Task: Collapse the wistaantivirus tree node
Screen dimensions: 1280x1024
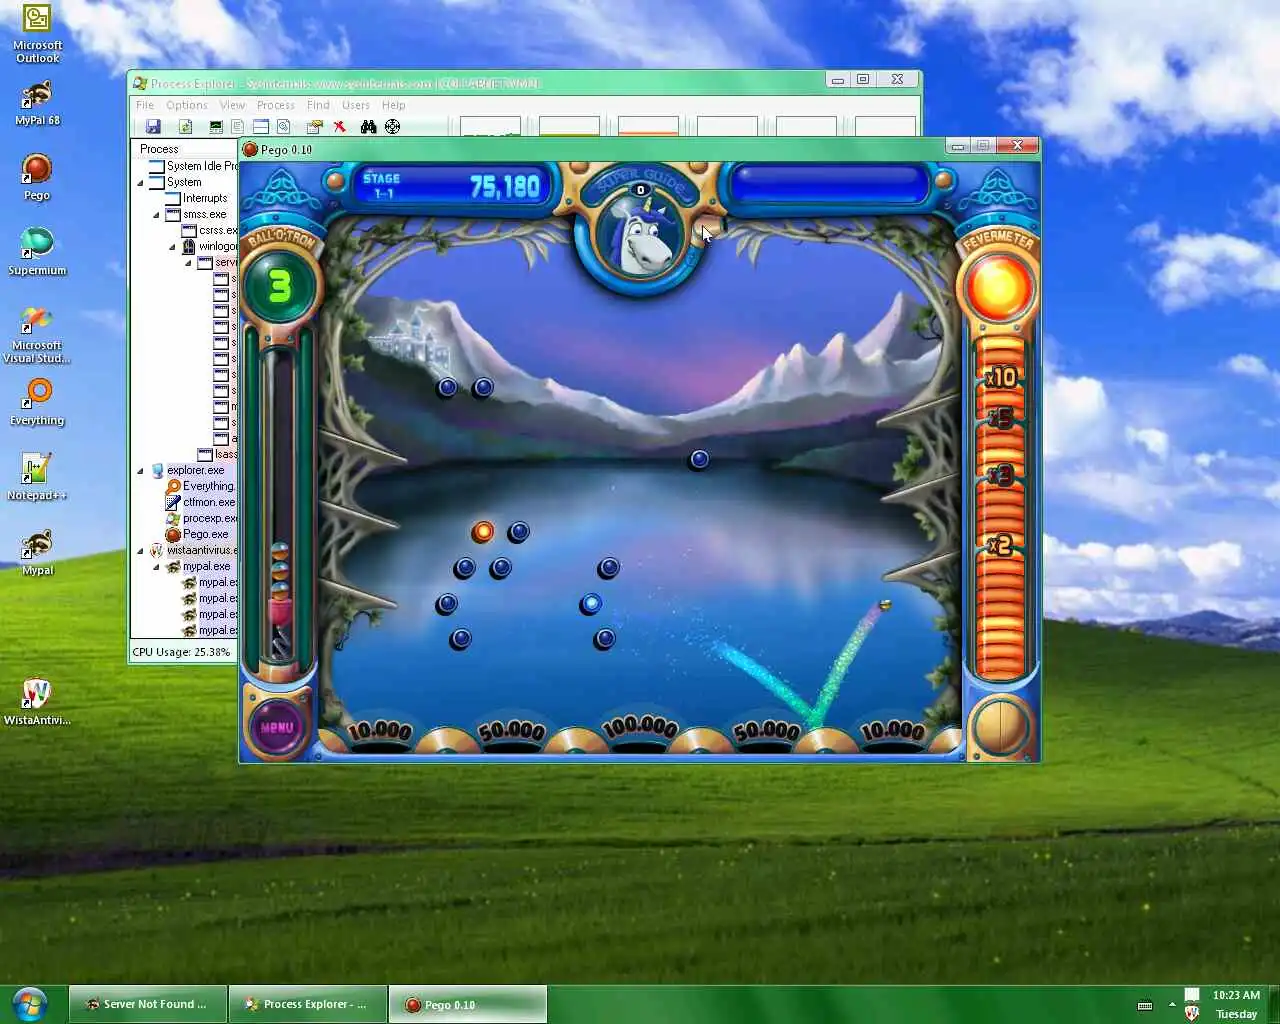Action: pos(140,551)
